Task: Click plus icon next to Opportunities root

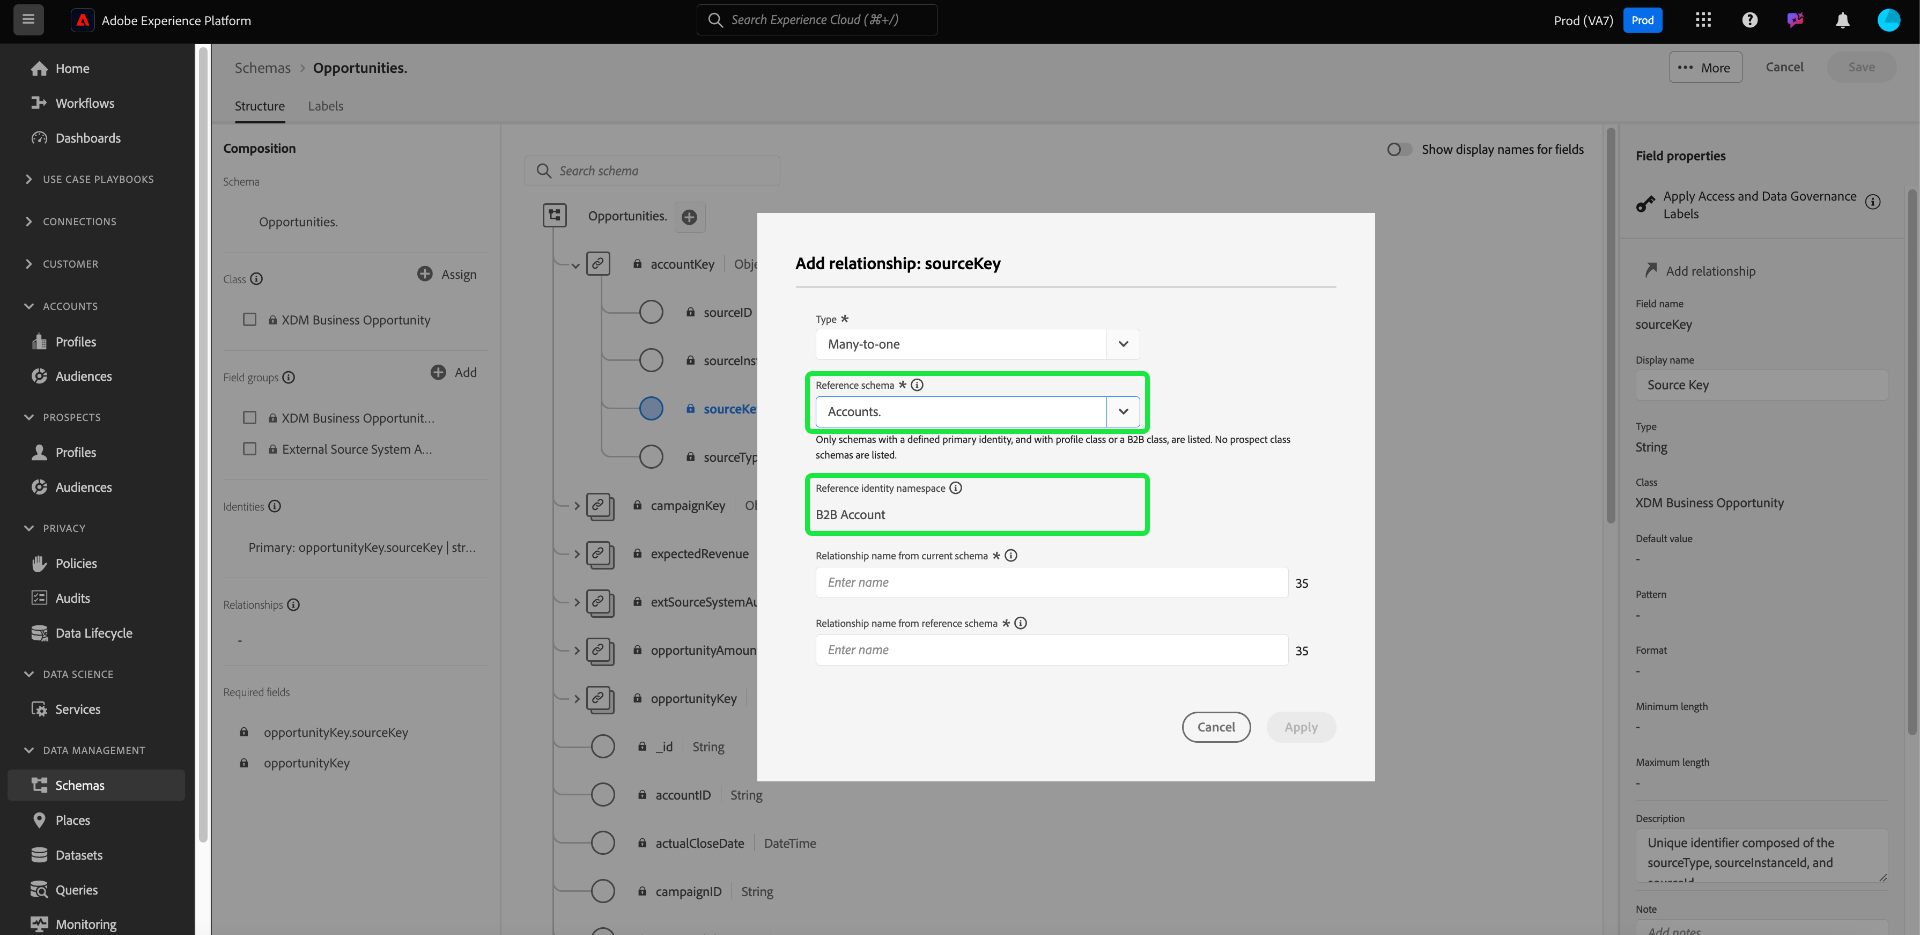Action: pyautogui.click(x=689, y=217)
